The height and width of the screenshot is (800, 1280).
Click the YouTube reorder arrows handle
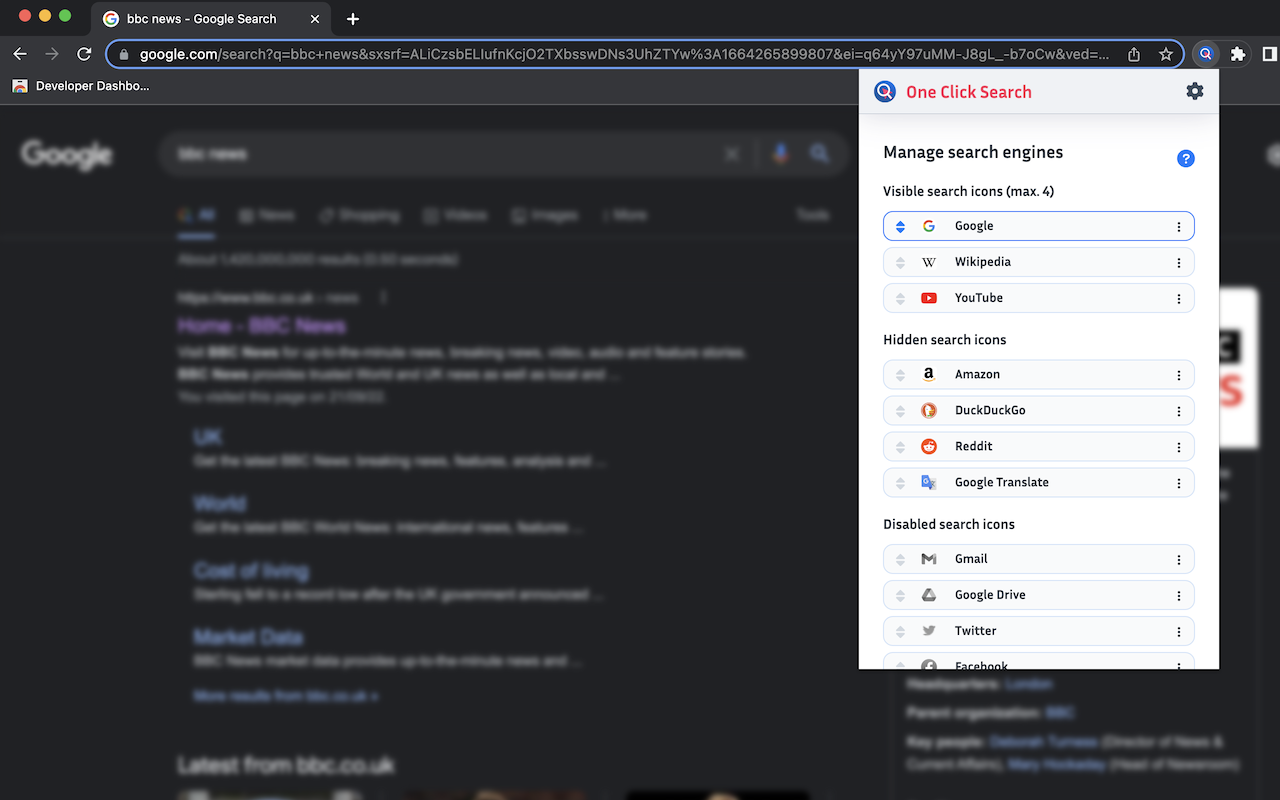pyautogui.click(x=900, y=299)
